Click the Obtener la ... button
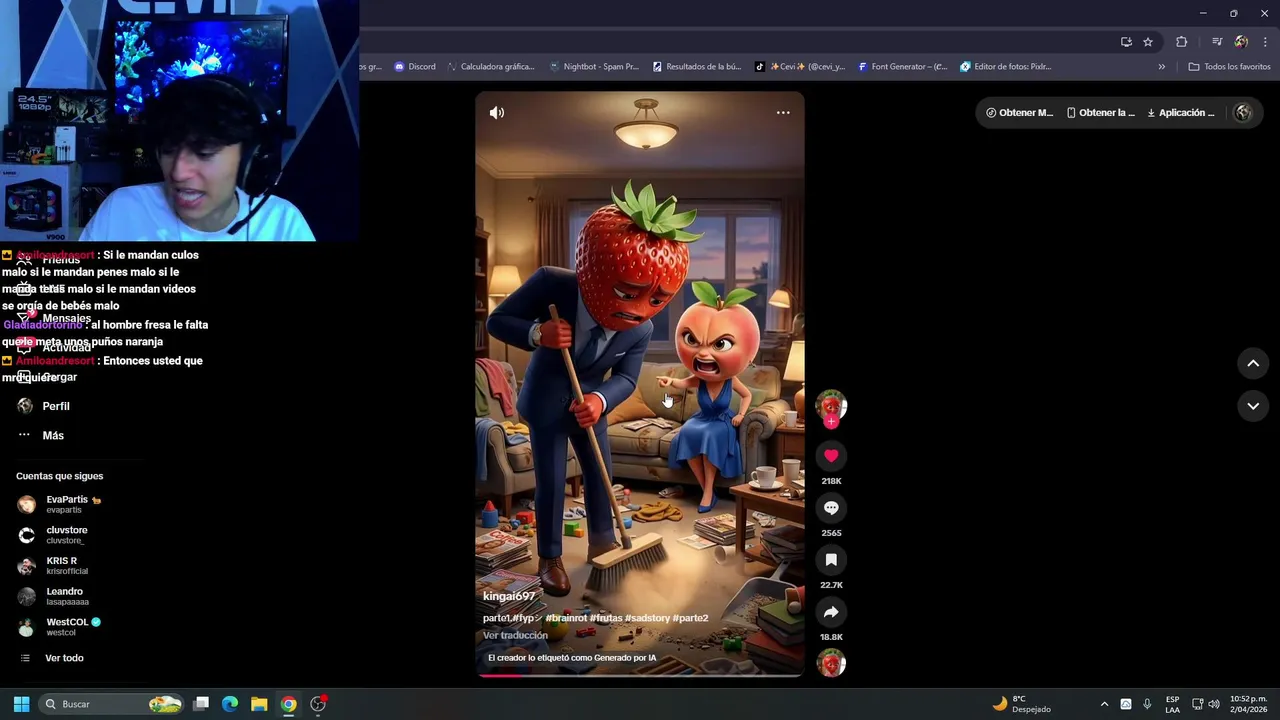The image size is (1280, 720). pos(1100,113)
